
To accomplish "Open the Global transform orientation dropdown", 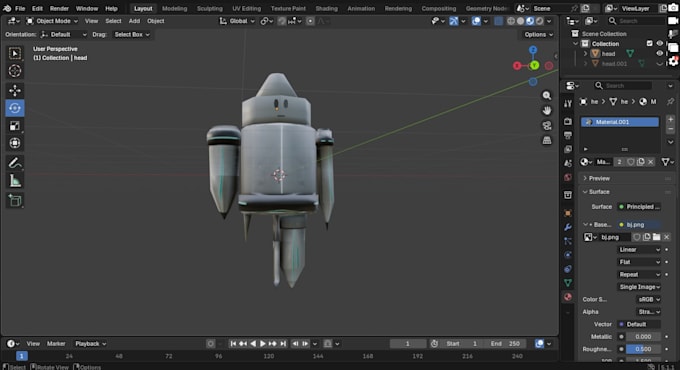I will [237, 21].
